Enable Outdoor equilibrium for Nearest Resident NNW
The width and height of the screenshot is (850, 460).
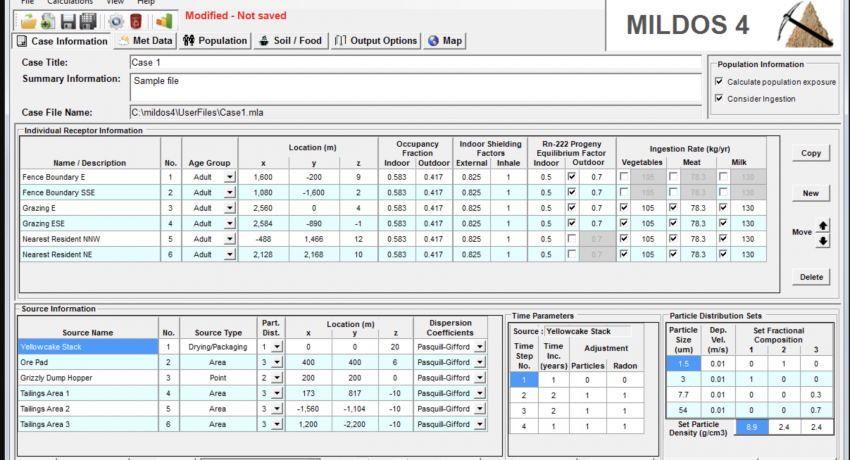click(x=571, y=238)
